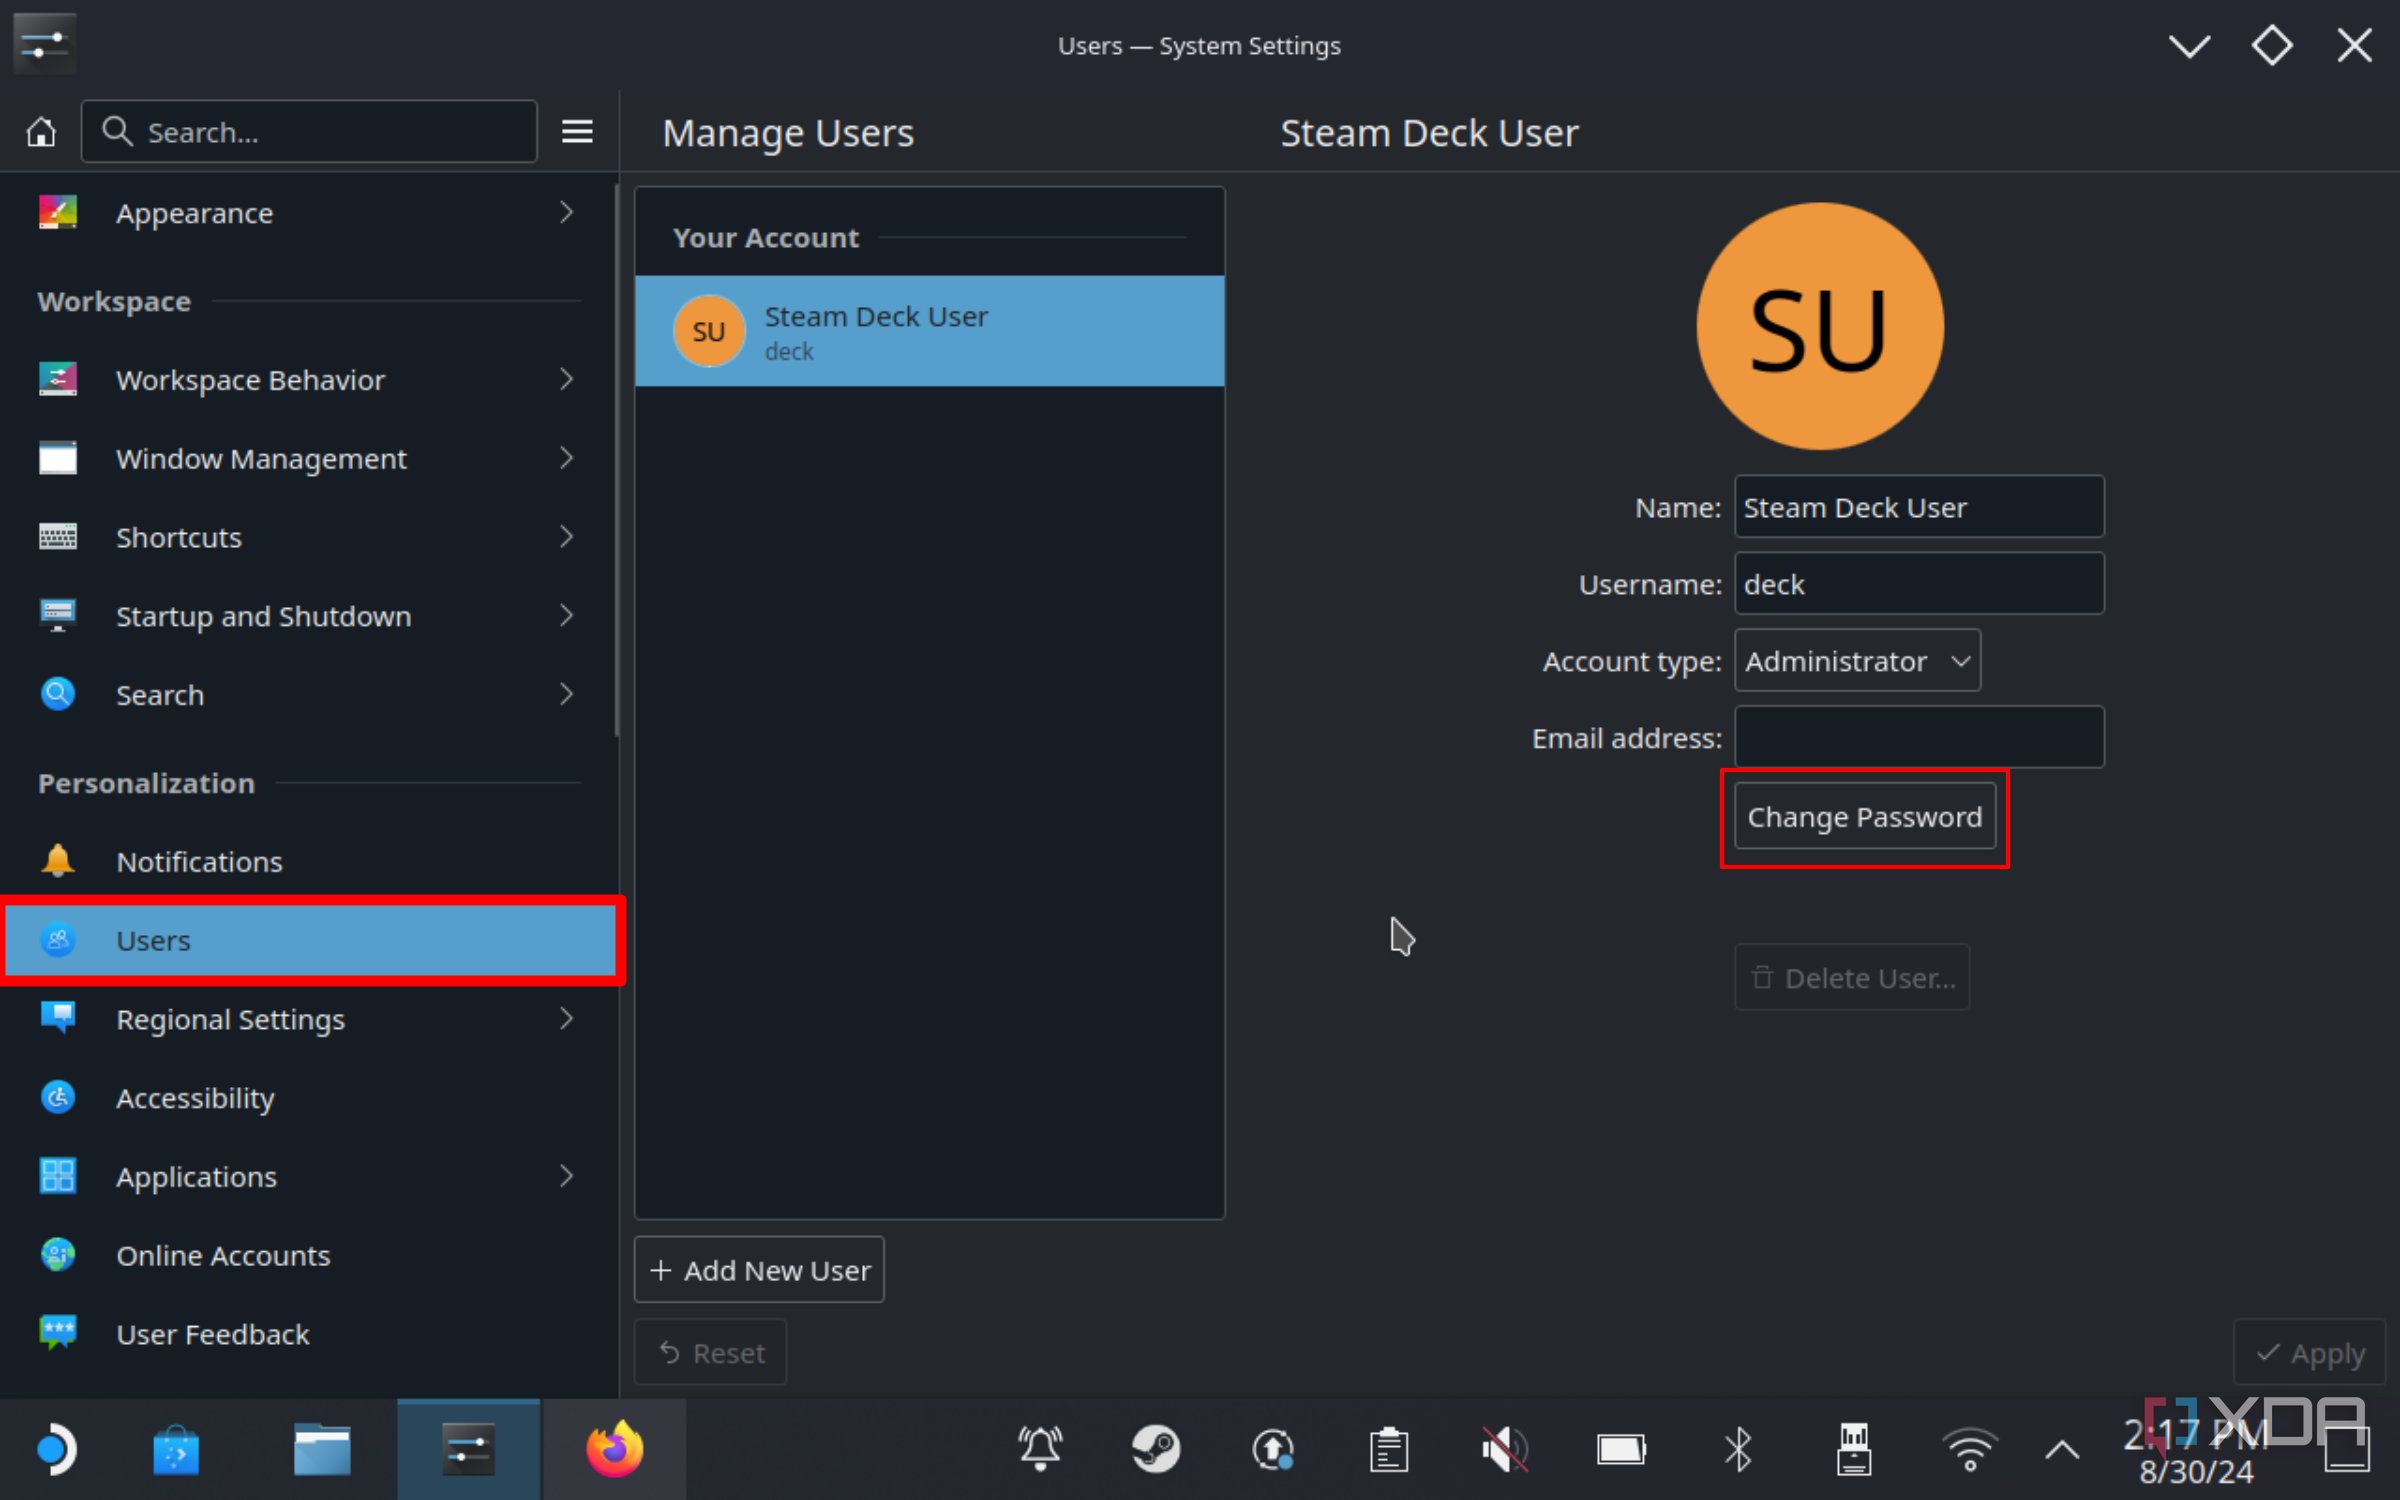Click the Show Desktop button in the taskbar
Image resolution: width=2400 pixels, height=1500 pixels.
[x=2346, y=1449]
